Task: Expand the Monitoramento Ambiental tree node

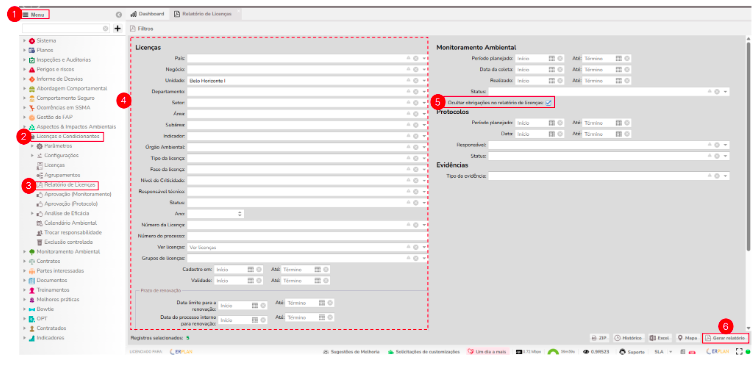Action: tap(24, 252)
